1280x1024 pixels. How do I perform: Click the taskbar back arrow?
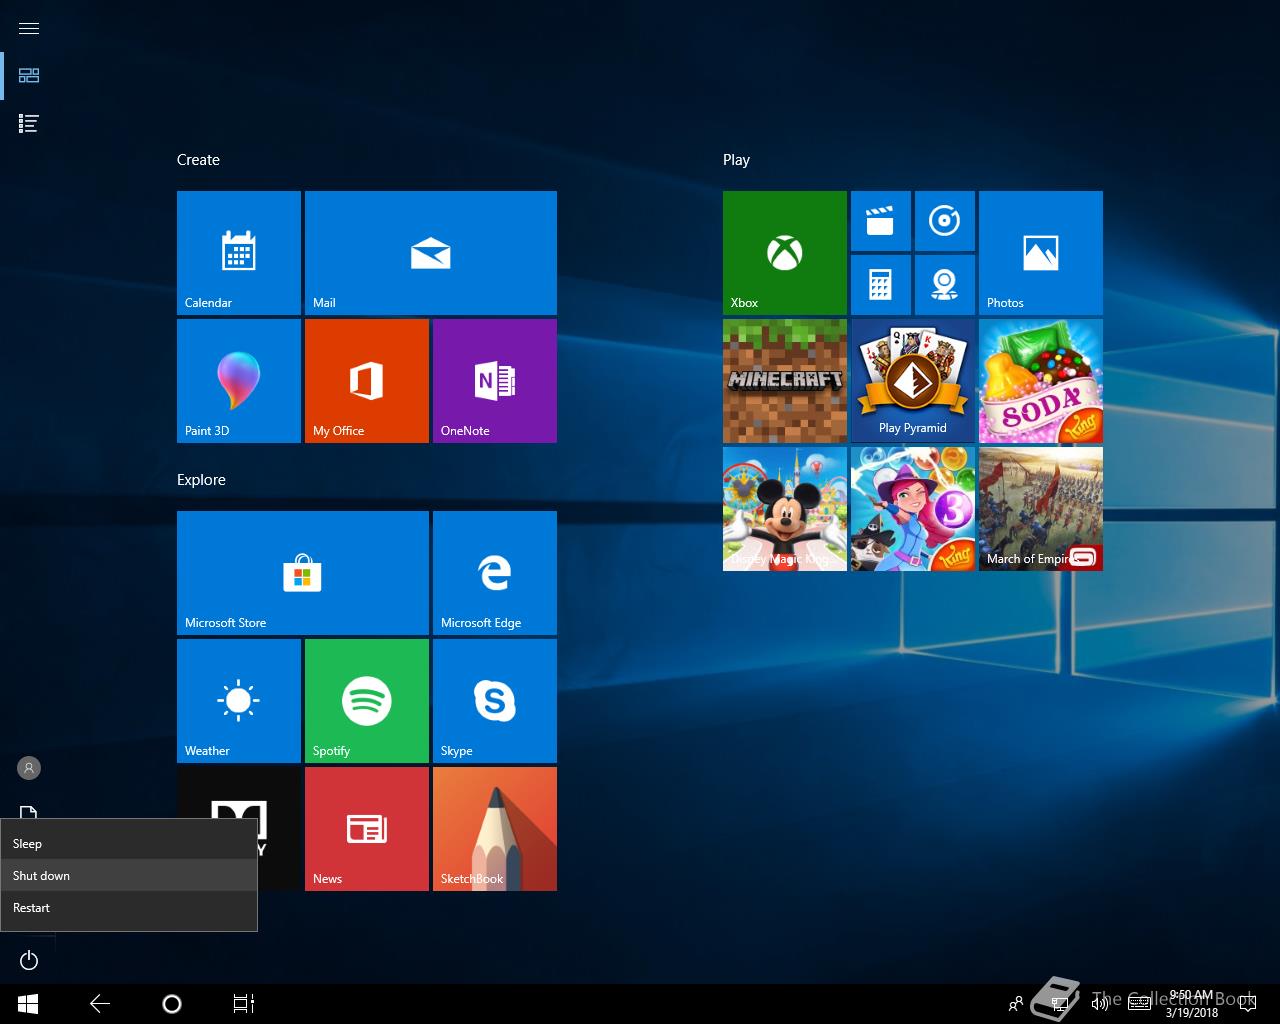pyautogui.click(x=100, y=1004)
